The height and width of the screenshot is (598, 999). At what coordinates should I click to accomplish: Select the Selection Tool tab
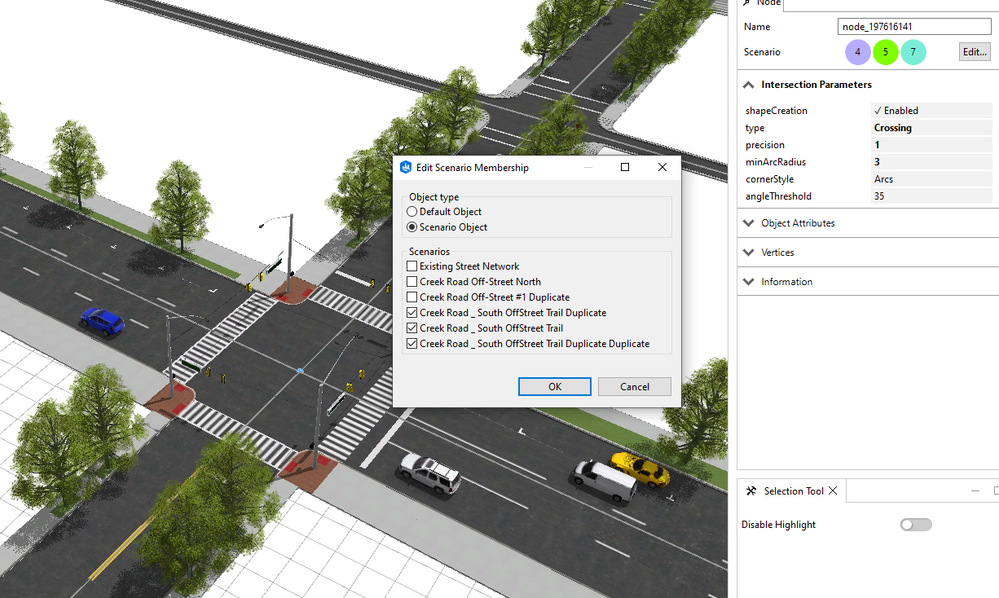tap(793, 491)
